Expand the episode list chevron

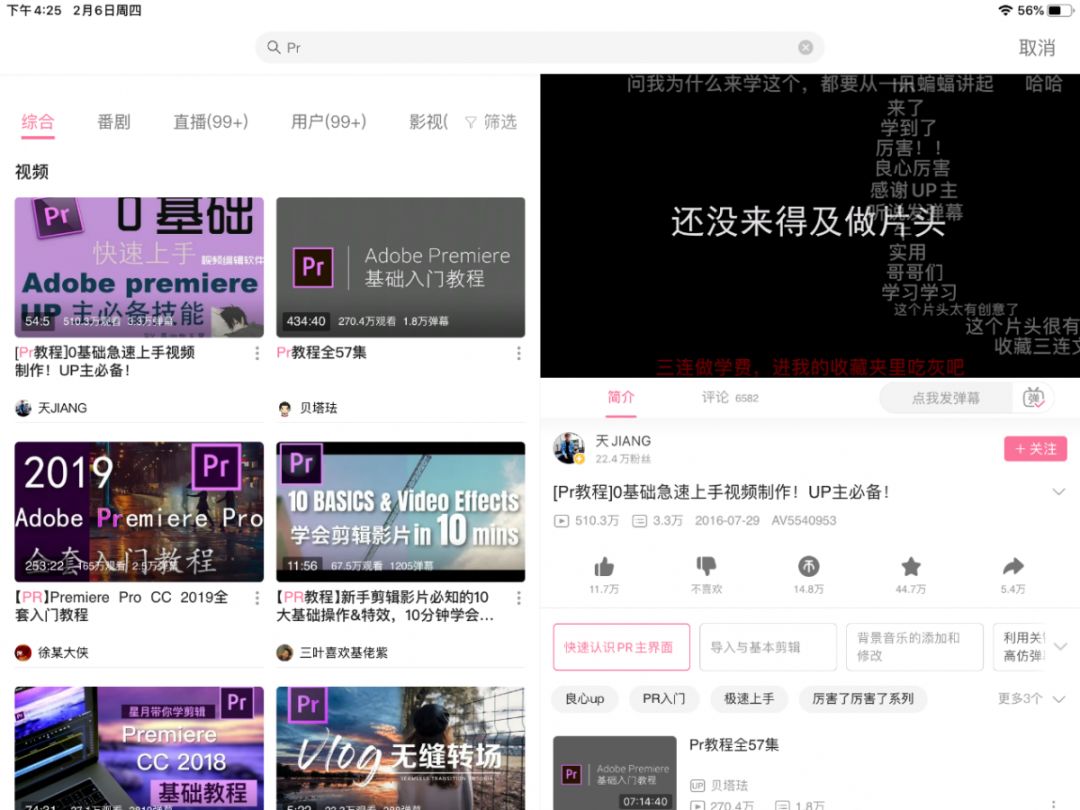pos(1061,647)
